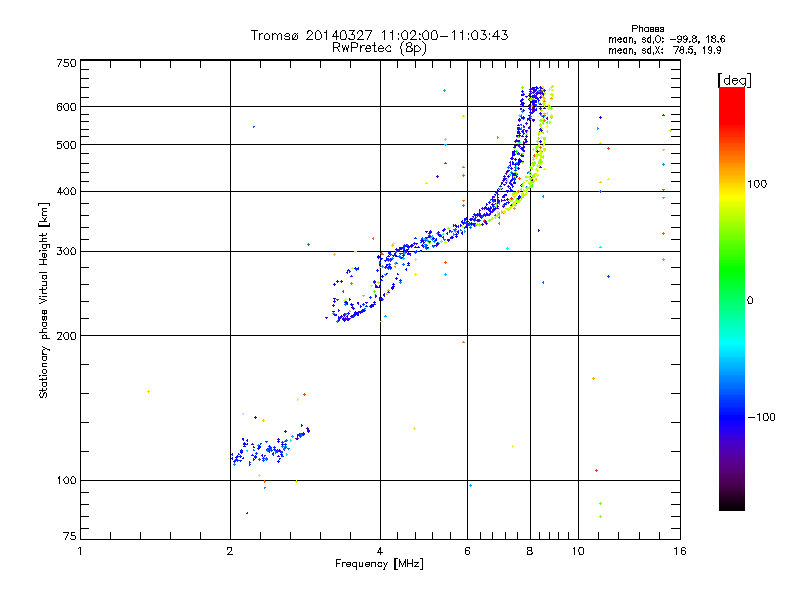Click the "Stationary phase Virtual Height [km]" axis label
The width and height of the screenshot is (800, 600).
pos(44,300)
